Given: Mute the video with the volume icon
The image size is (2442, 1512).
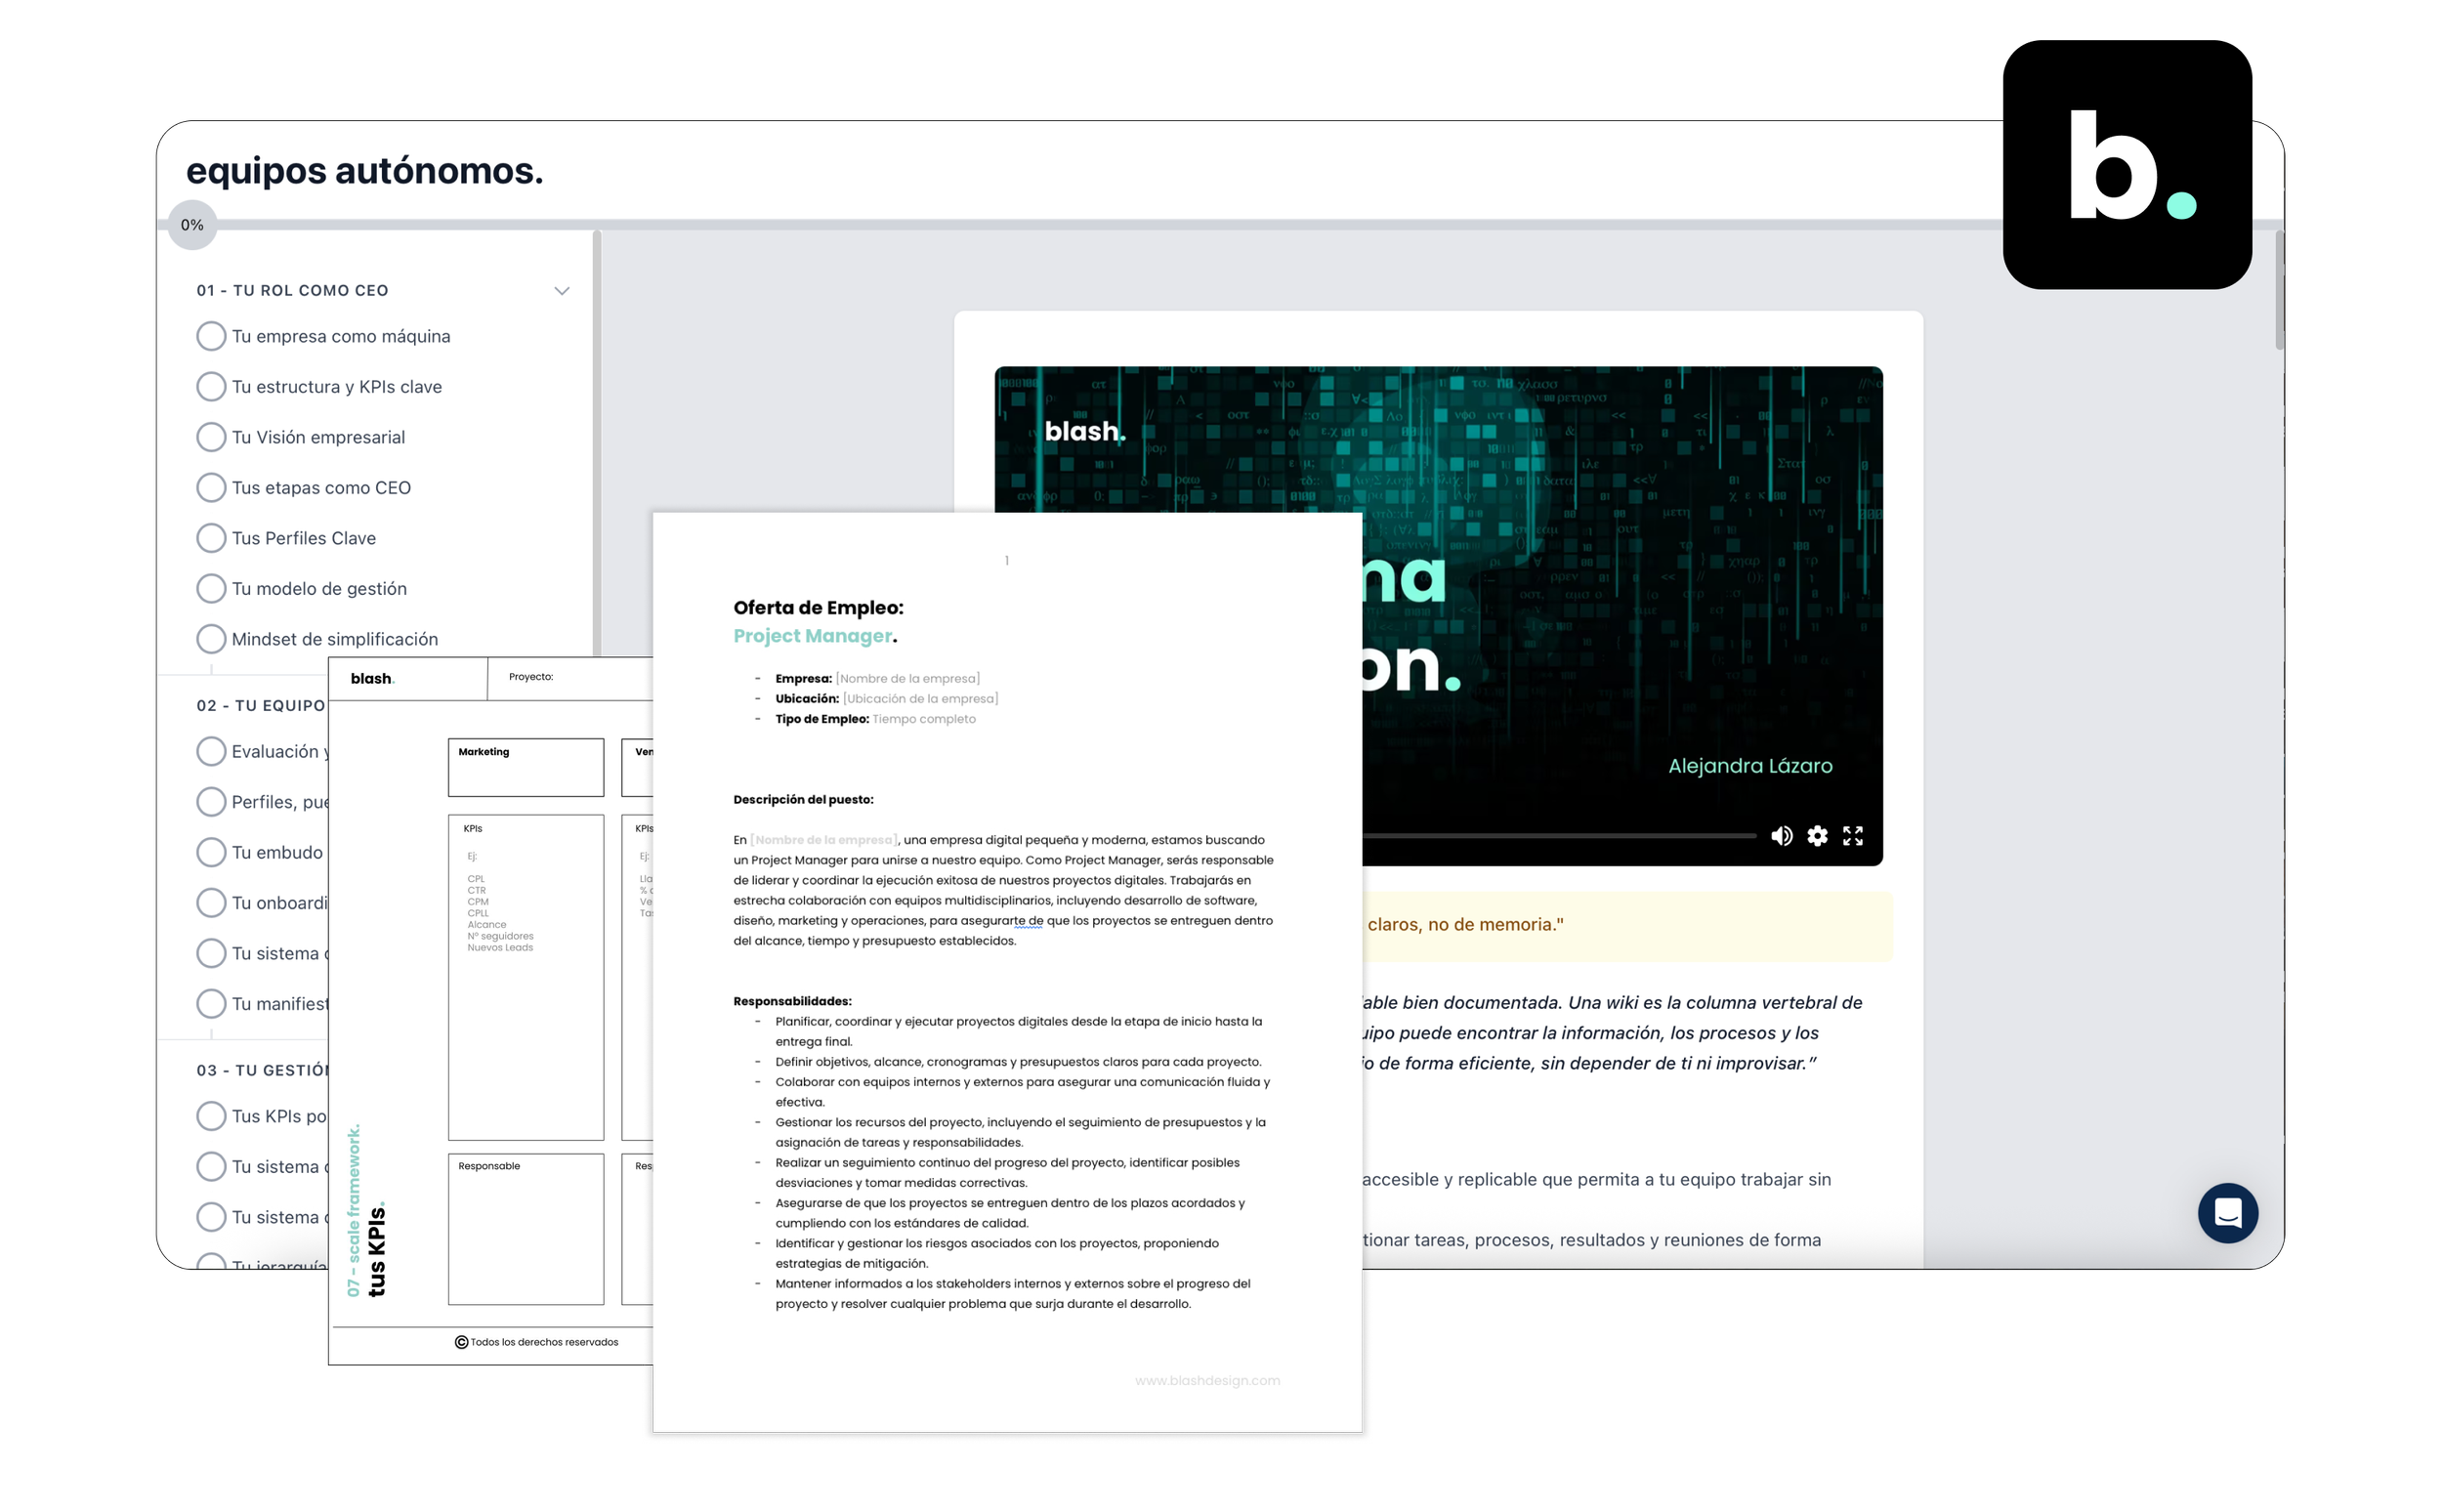Looking at the screenshot, I should [x=1781, y=836].
